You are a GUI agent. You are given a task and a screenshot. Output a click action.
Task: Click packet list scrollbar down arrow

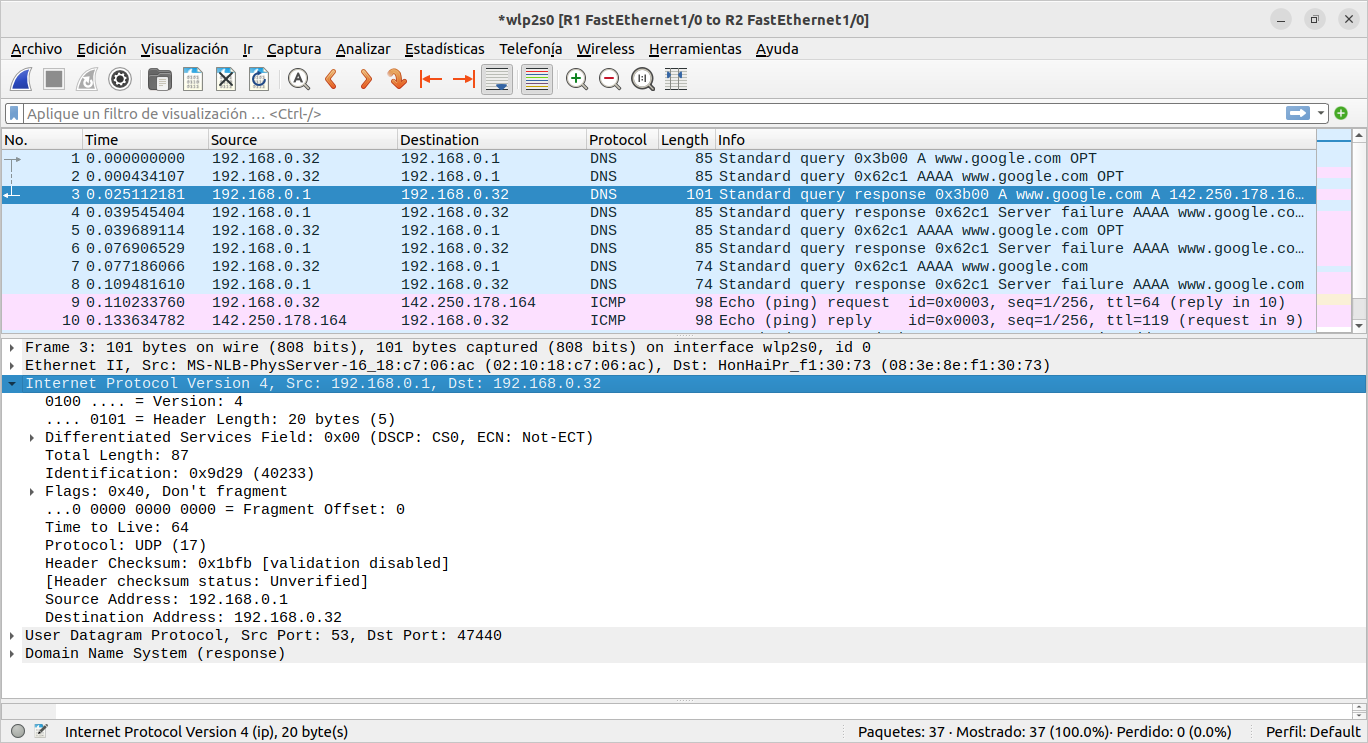click(x=1359, y=326)
